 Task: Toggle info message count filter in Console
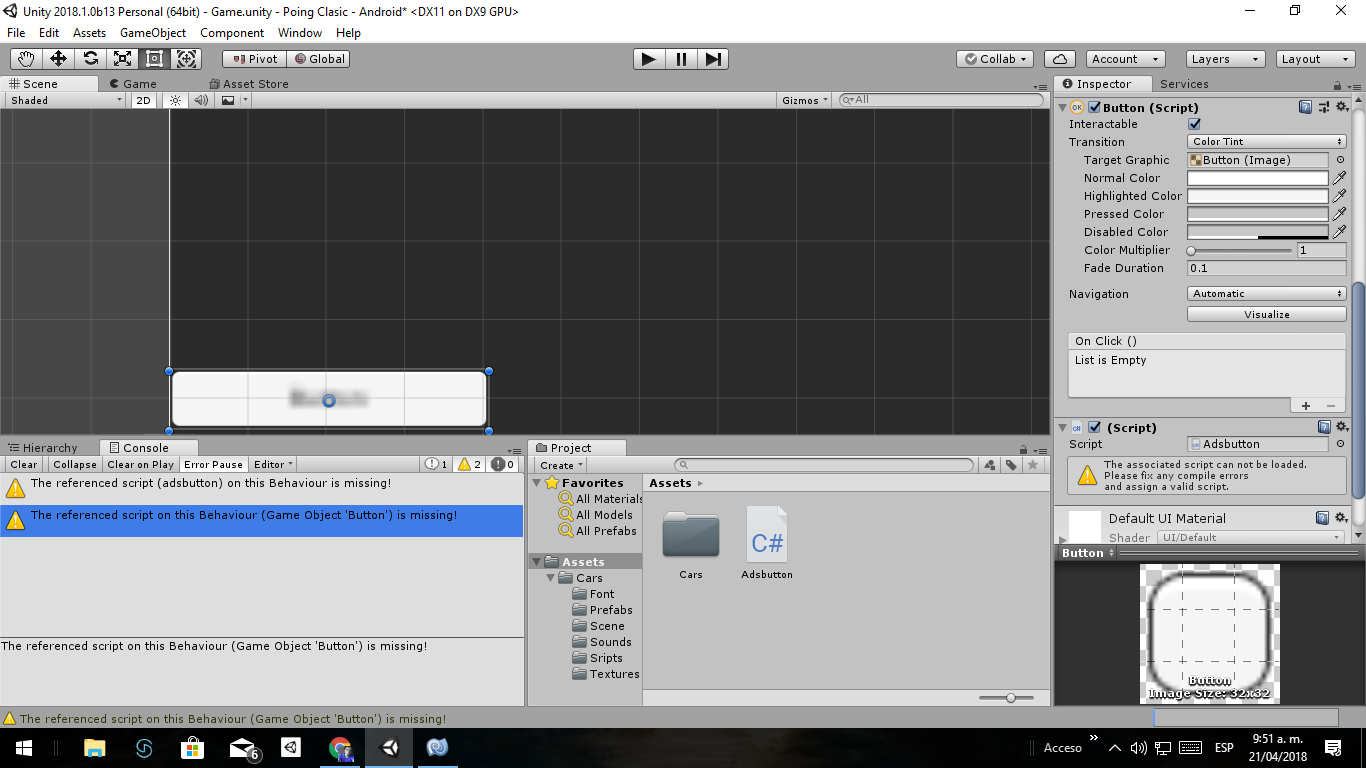click(437, 464)
